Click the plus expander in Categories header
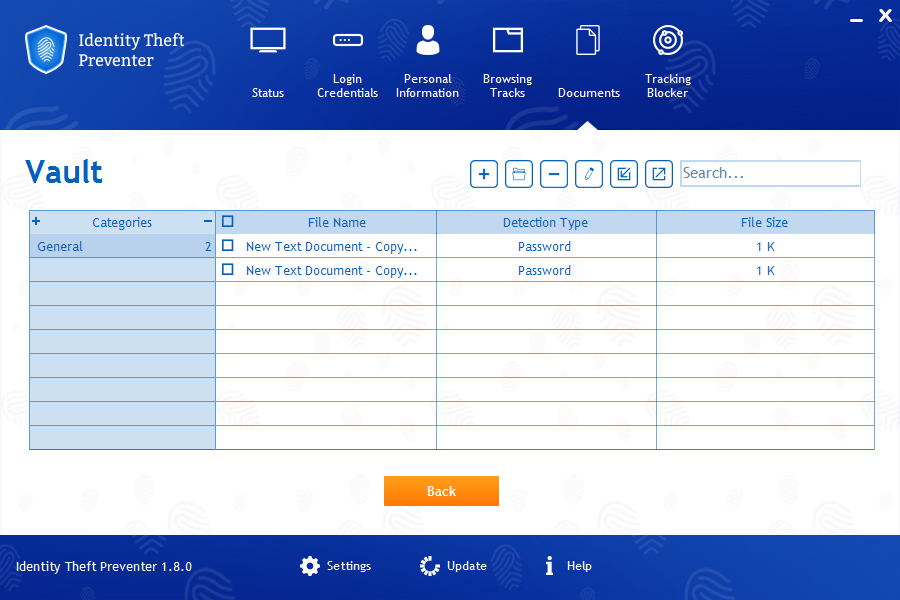This screenshot has width=900, height=600. (x=36, y=221)
